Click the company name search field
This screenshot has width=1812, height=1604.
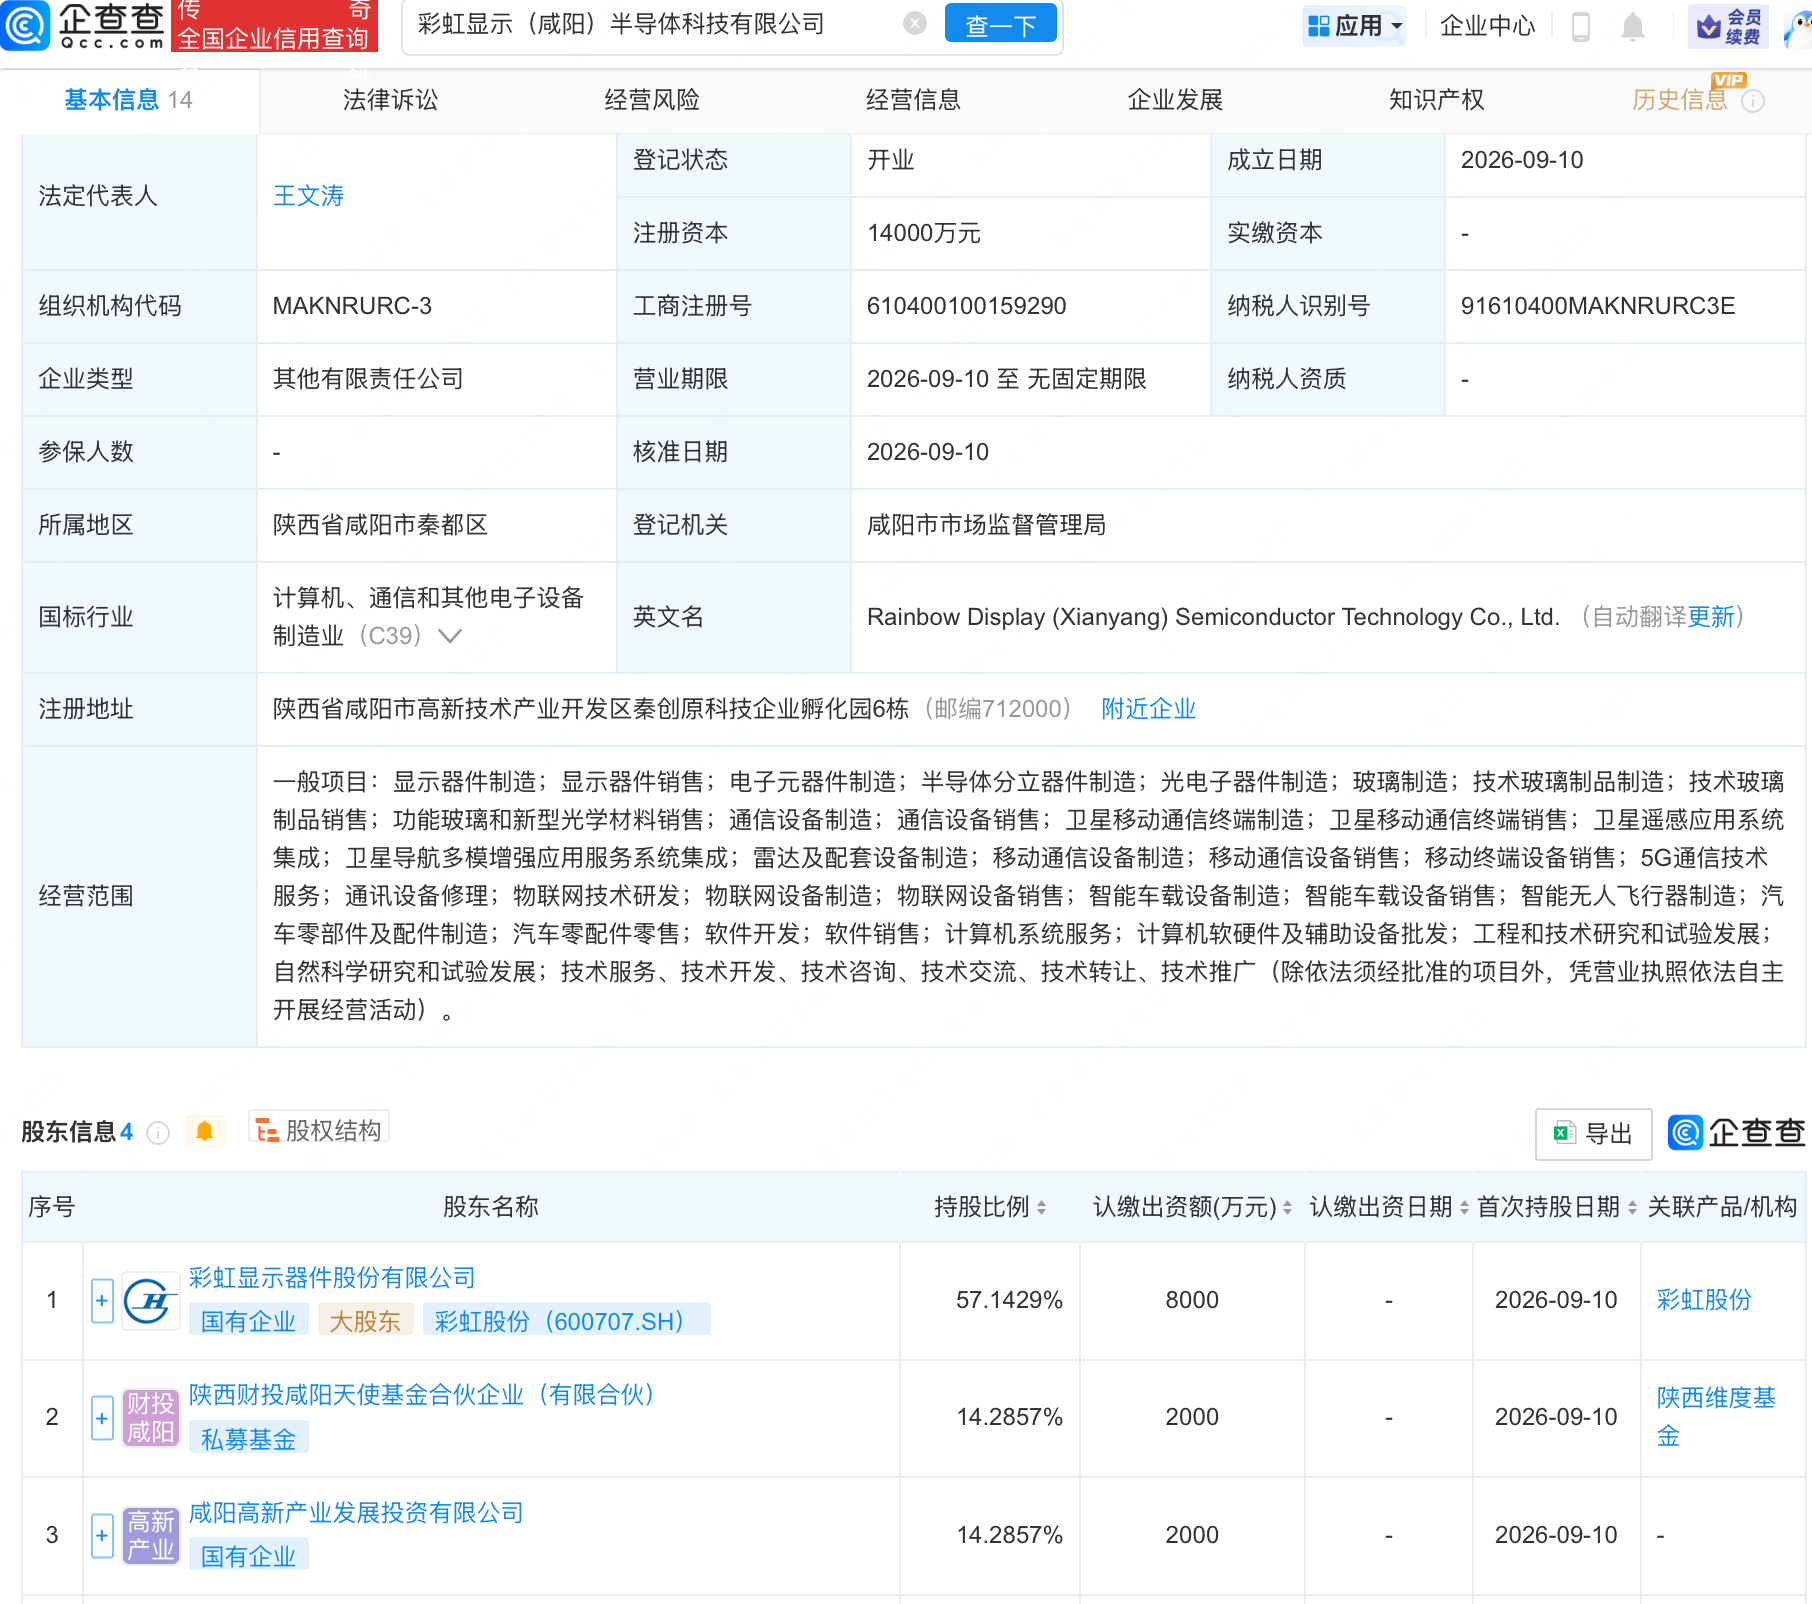[655, 24]
